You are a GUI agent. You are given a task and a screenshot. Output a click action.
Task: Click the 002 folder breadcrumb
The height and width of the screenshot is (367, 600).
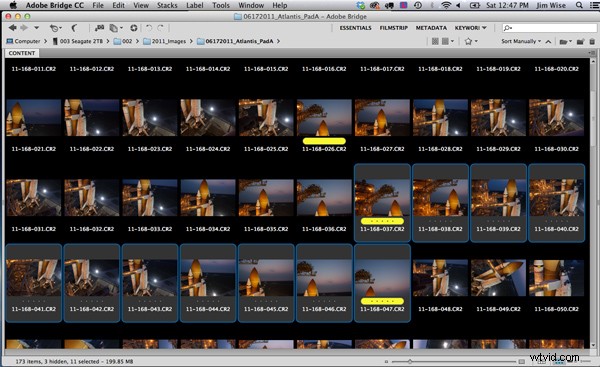pos(123,41)
